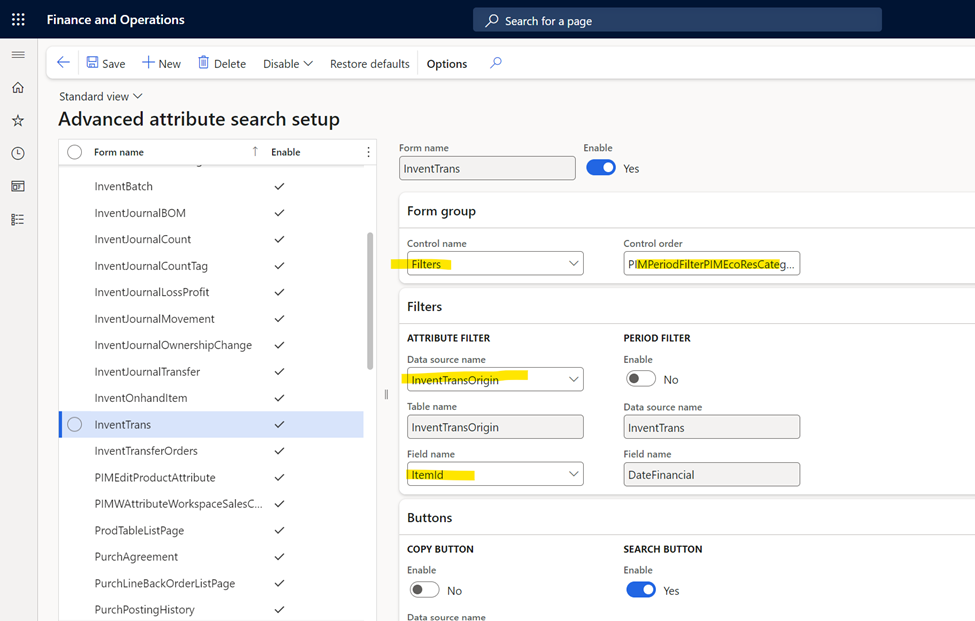The image size is (975, 621).
Task: Click the action bar search magnifier icon
Action: 496,63
